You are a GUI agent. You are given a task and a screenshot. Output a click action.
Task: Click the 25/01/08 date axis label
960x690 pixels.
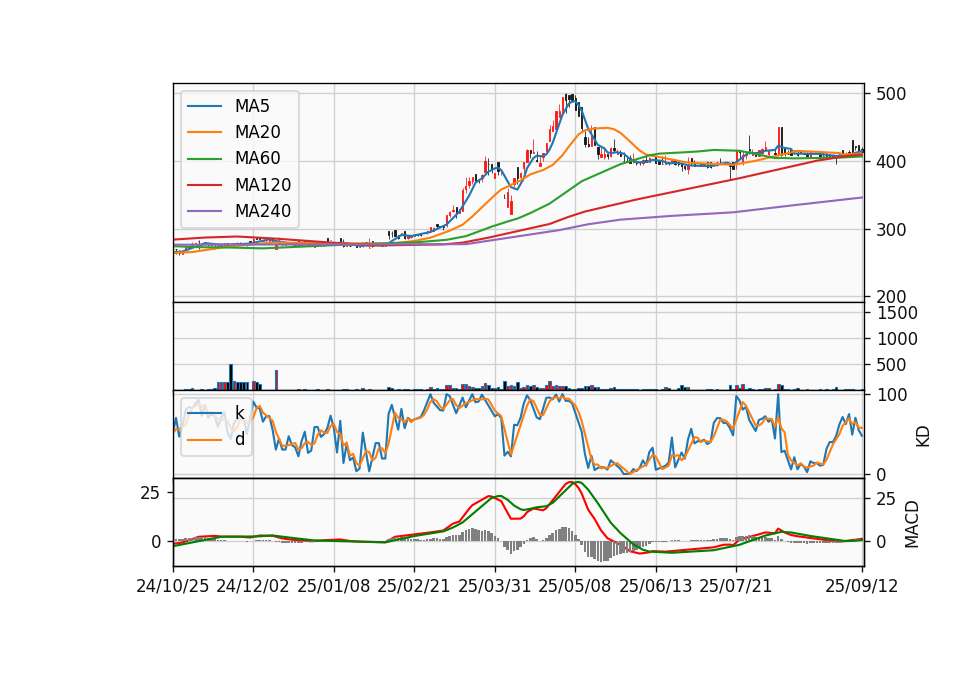click(x=334, y=586)
